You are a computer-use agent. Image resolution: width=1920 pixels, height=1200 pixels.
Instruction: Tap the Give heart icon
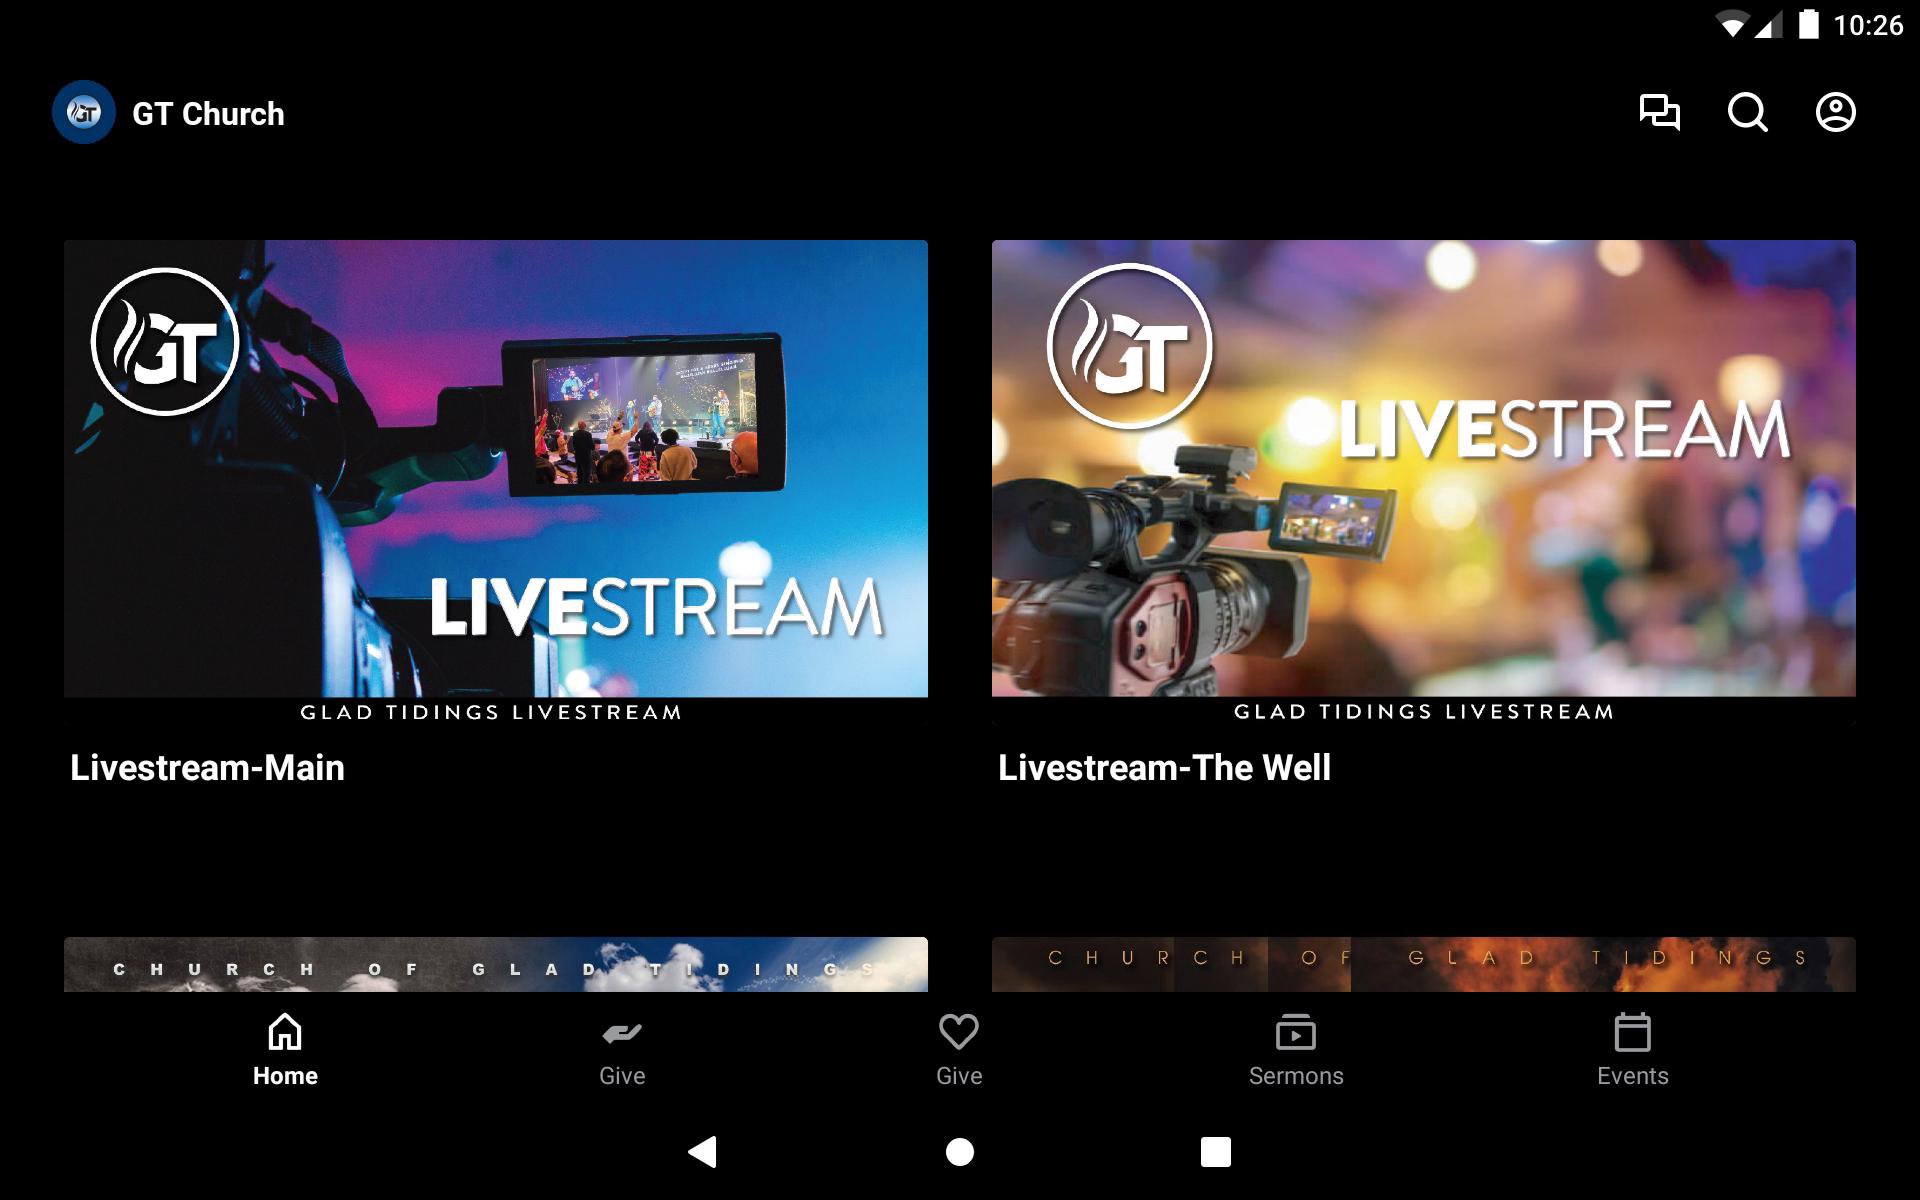tap(958, 1032)
